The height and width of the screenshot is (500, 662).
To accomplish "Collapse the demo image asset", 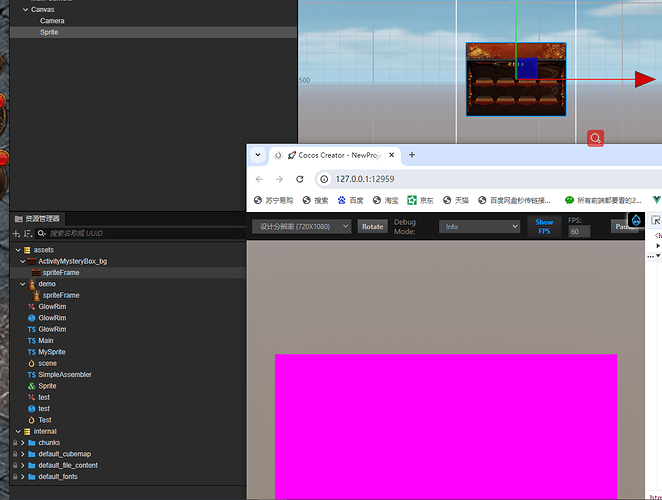I will [22, 284].
